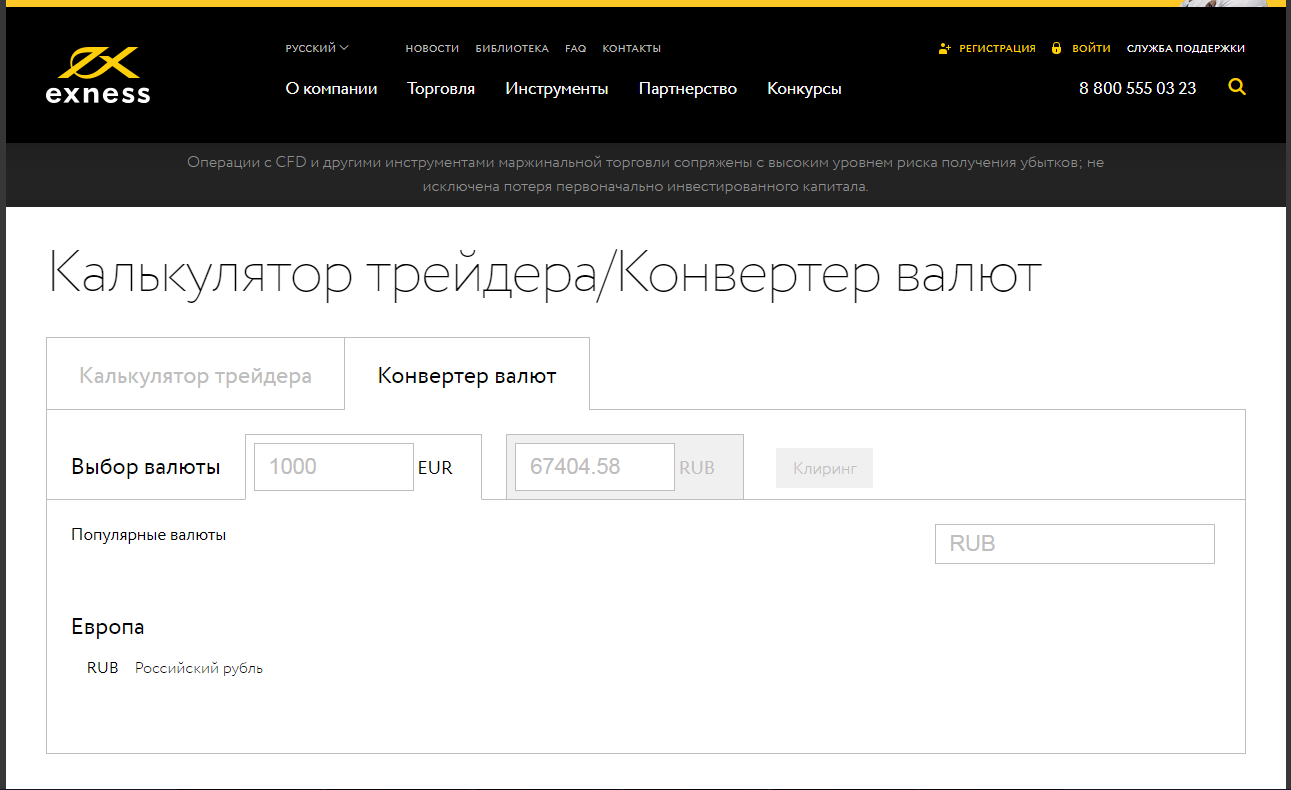
Task: Open the Инструменты menu
Action: pyautogui.click(x=556, y=89)
